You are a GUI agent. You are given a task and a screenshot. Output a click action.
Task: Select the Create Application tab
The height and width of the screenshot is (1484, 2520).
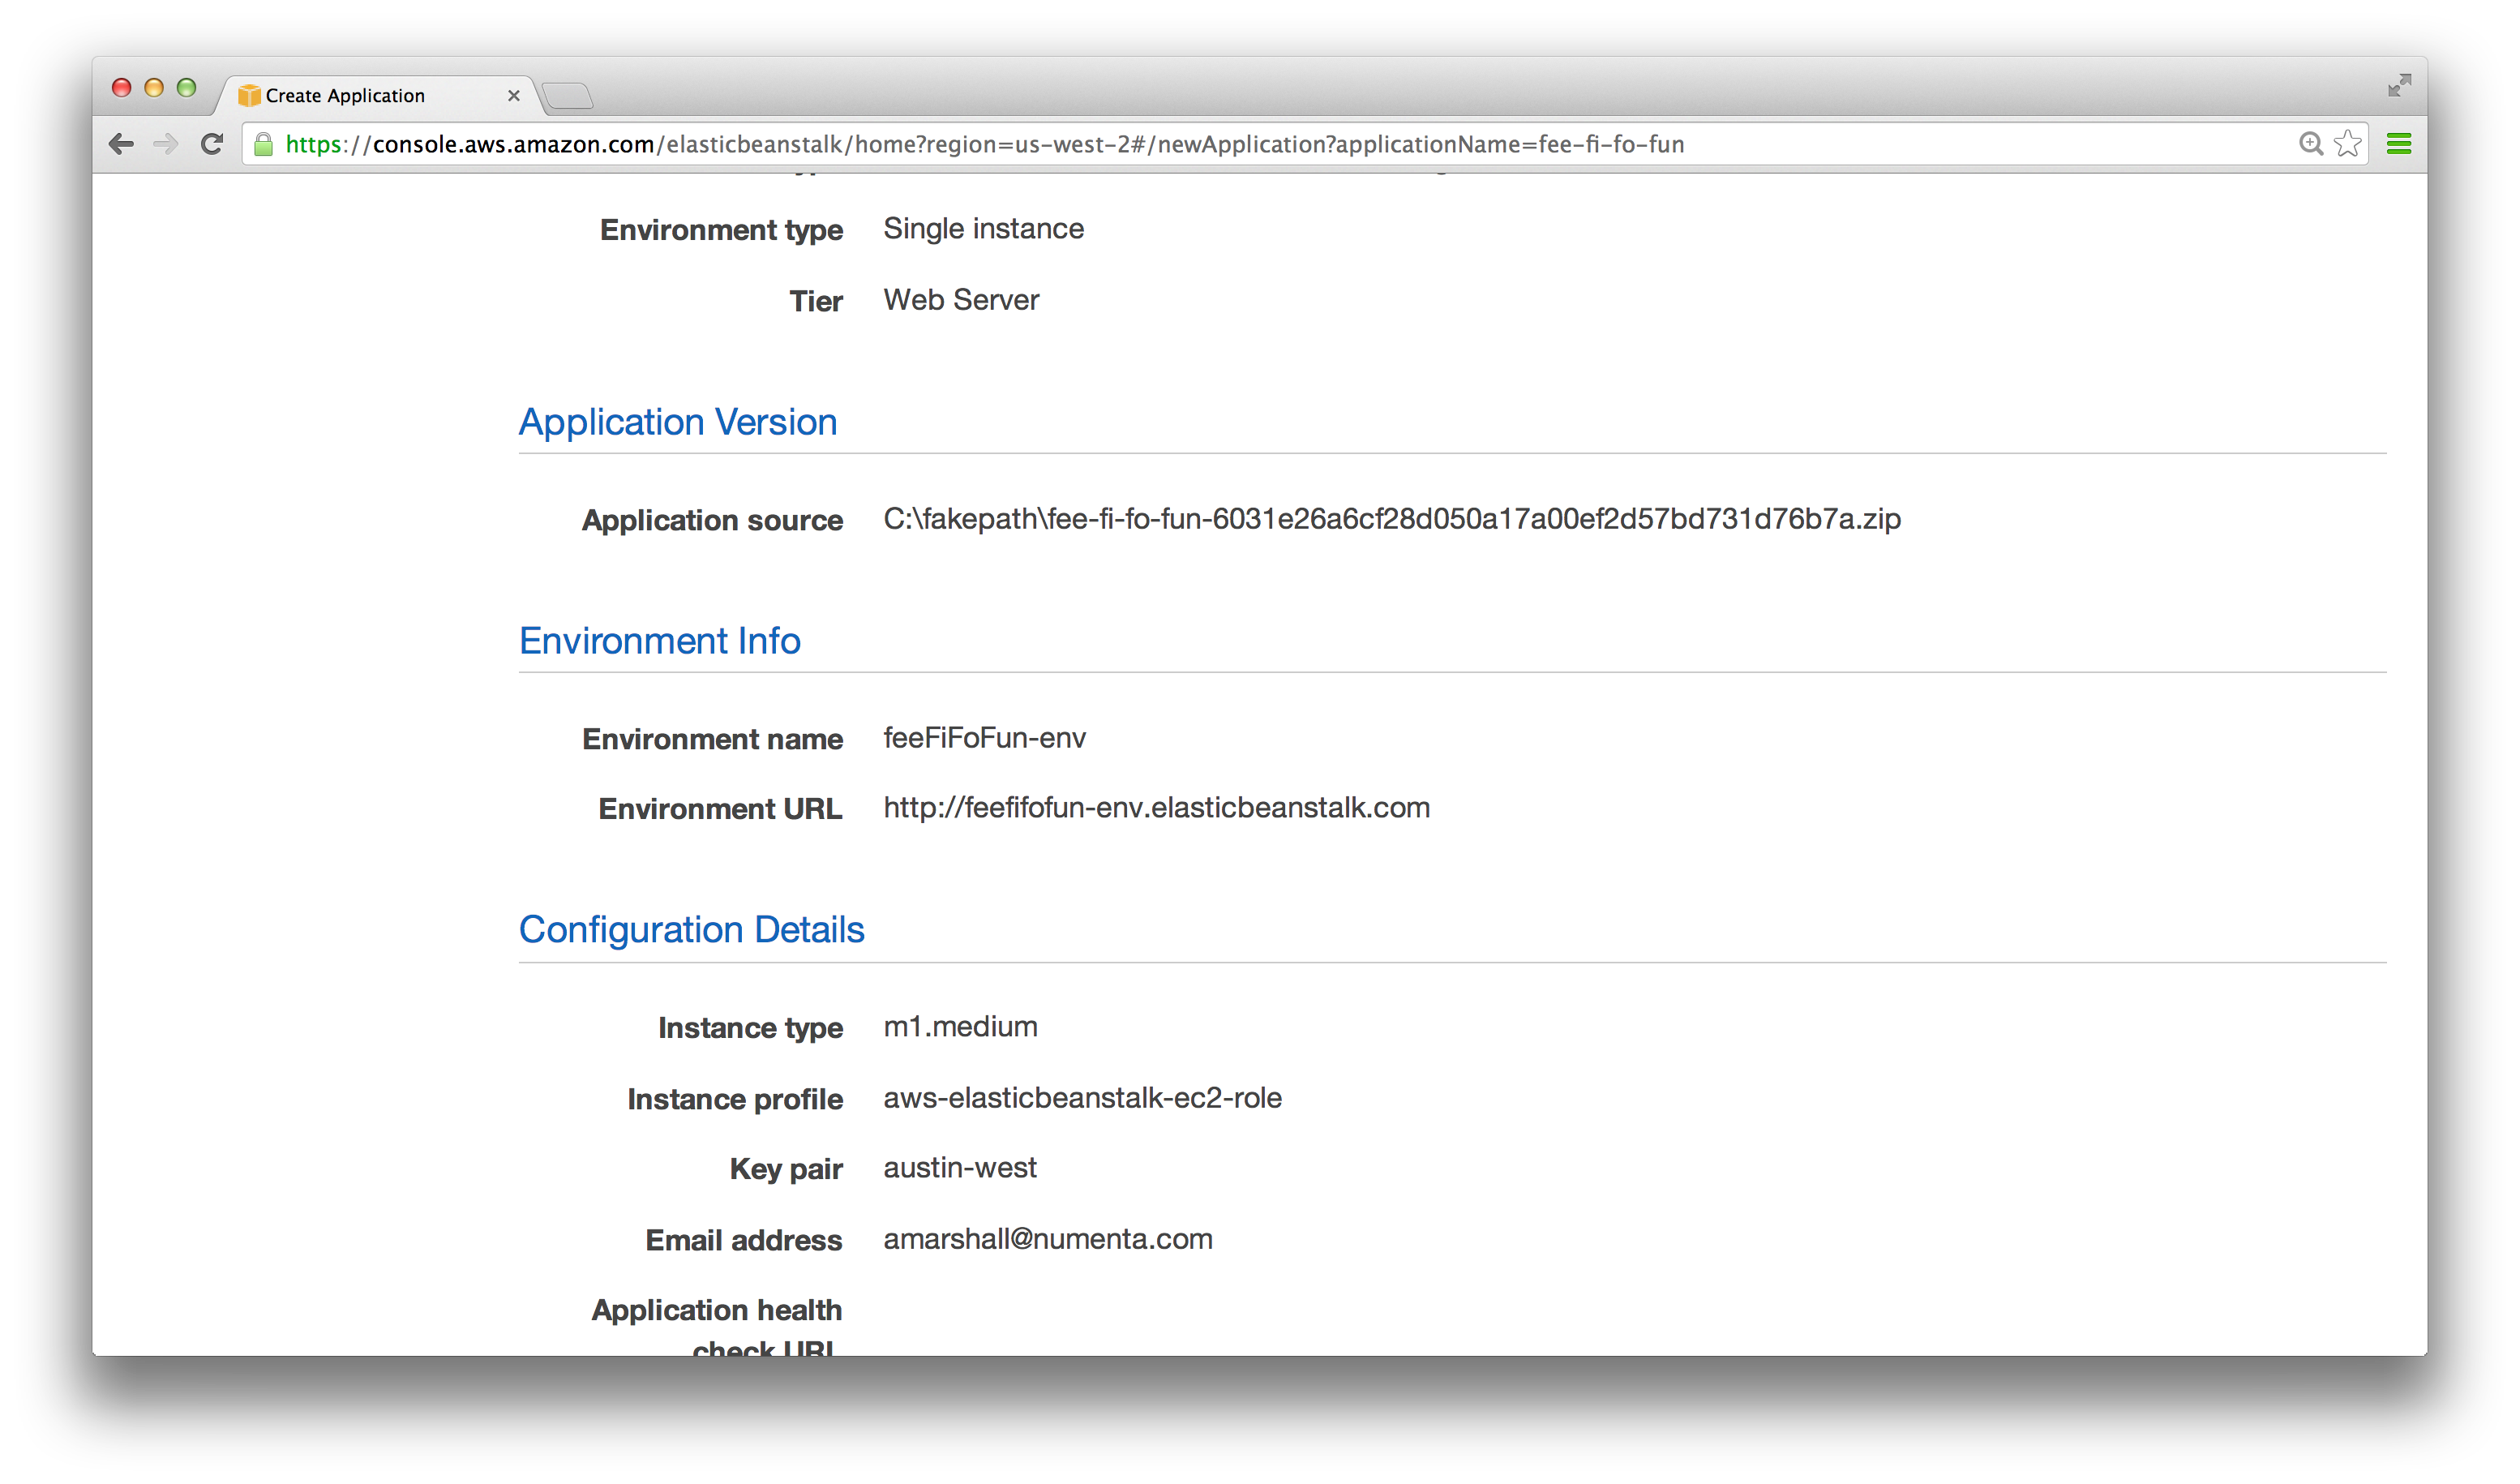345,96
